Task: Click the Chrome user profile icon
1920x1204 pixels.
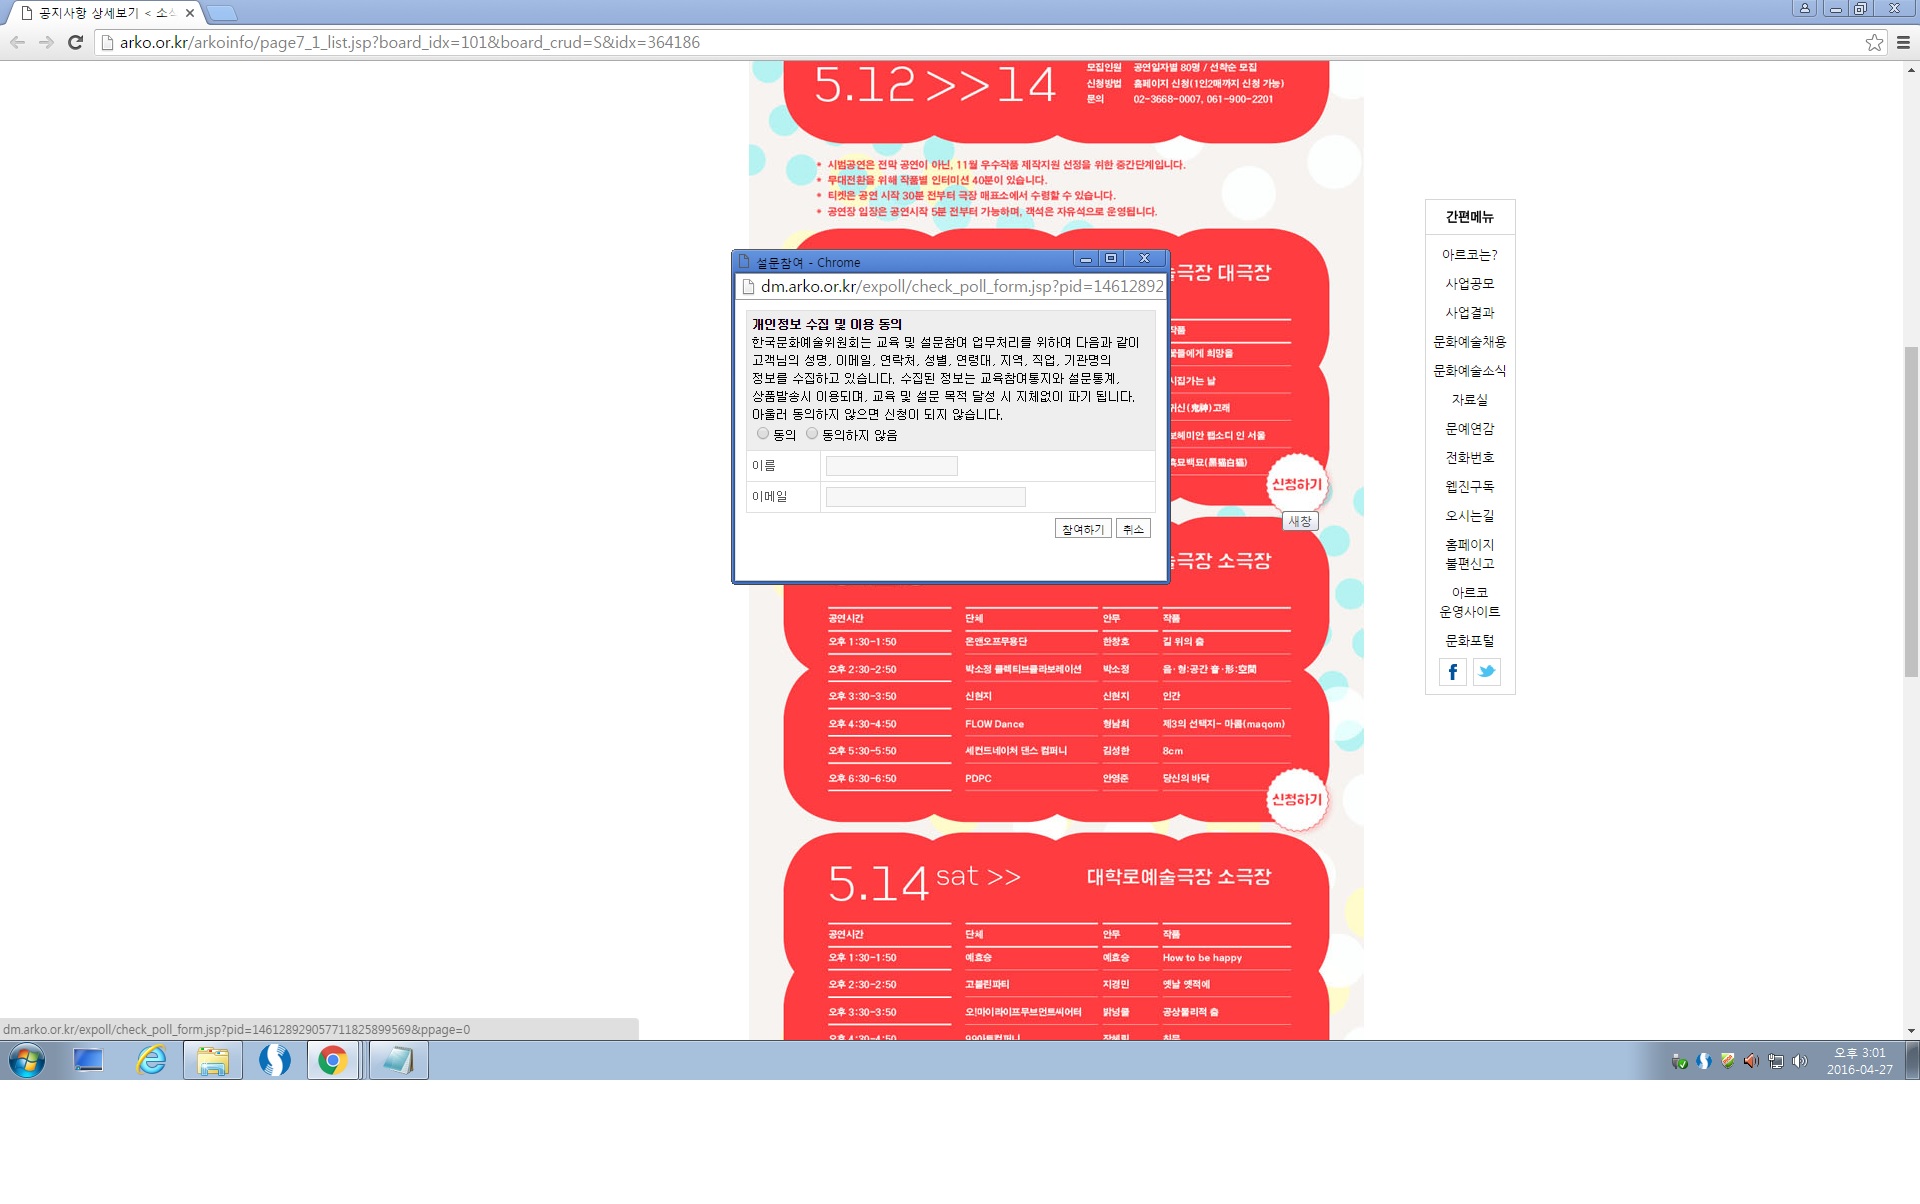Action: coord(1805,8)
